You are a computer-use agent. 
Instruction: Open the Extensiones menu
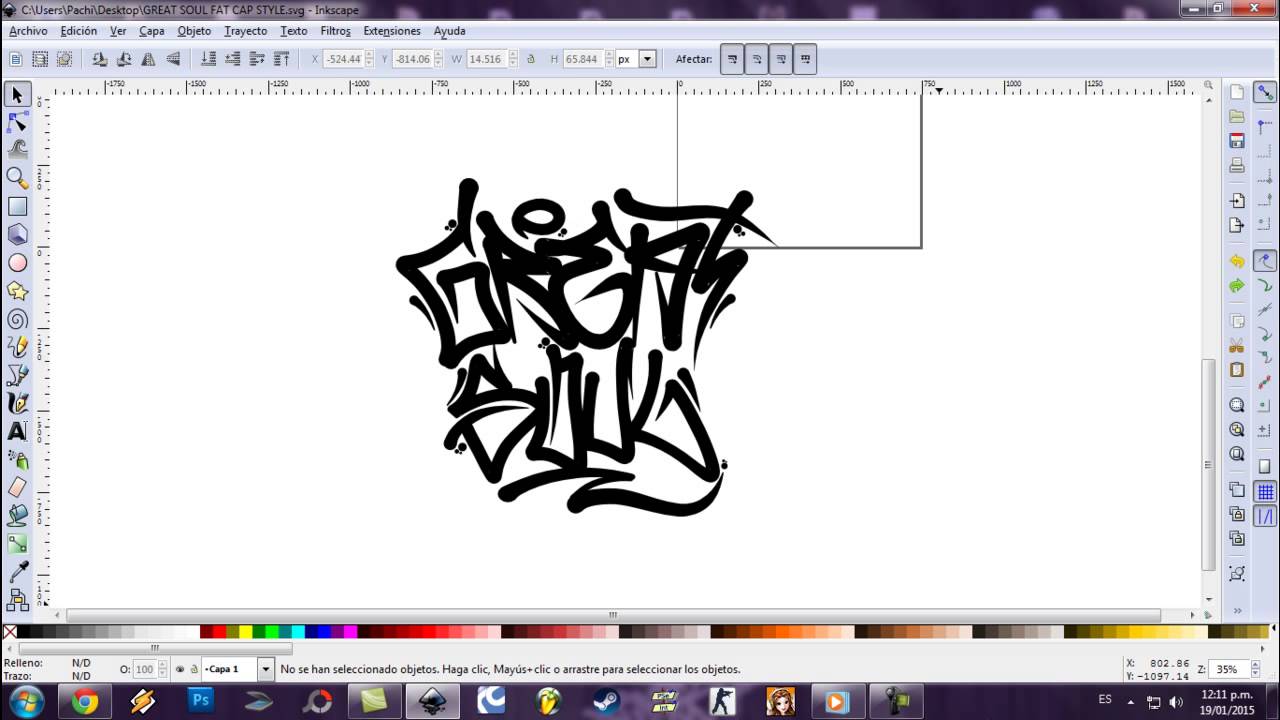(392, 31)
